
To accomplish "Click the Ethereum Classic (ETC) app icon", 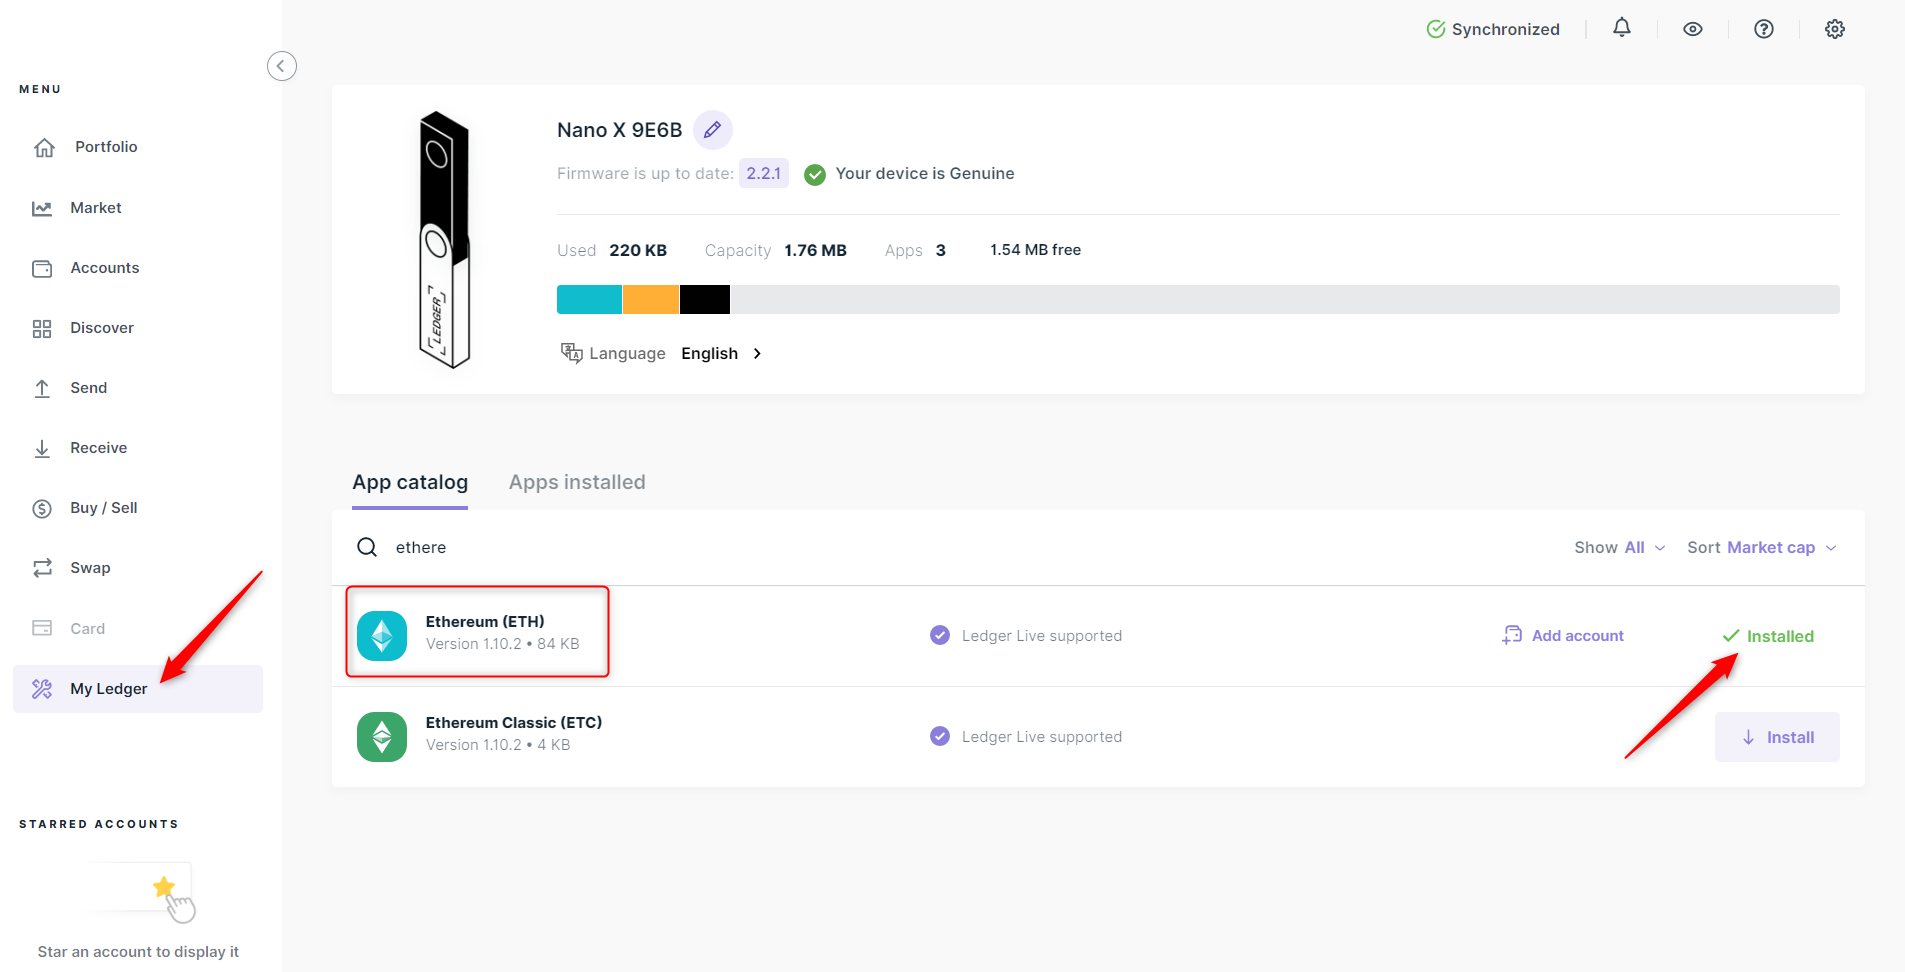I will [382, 737].
